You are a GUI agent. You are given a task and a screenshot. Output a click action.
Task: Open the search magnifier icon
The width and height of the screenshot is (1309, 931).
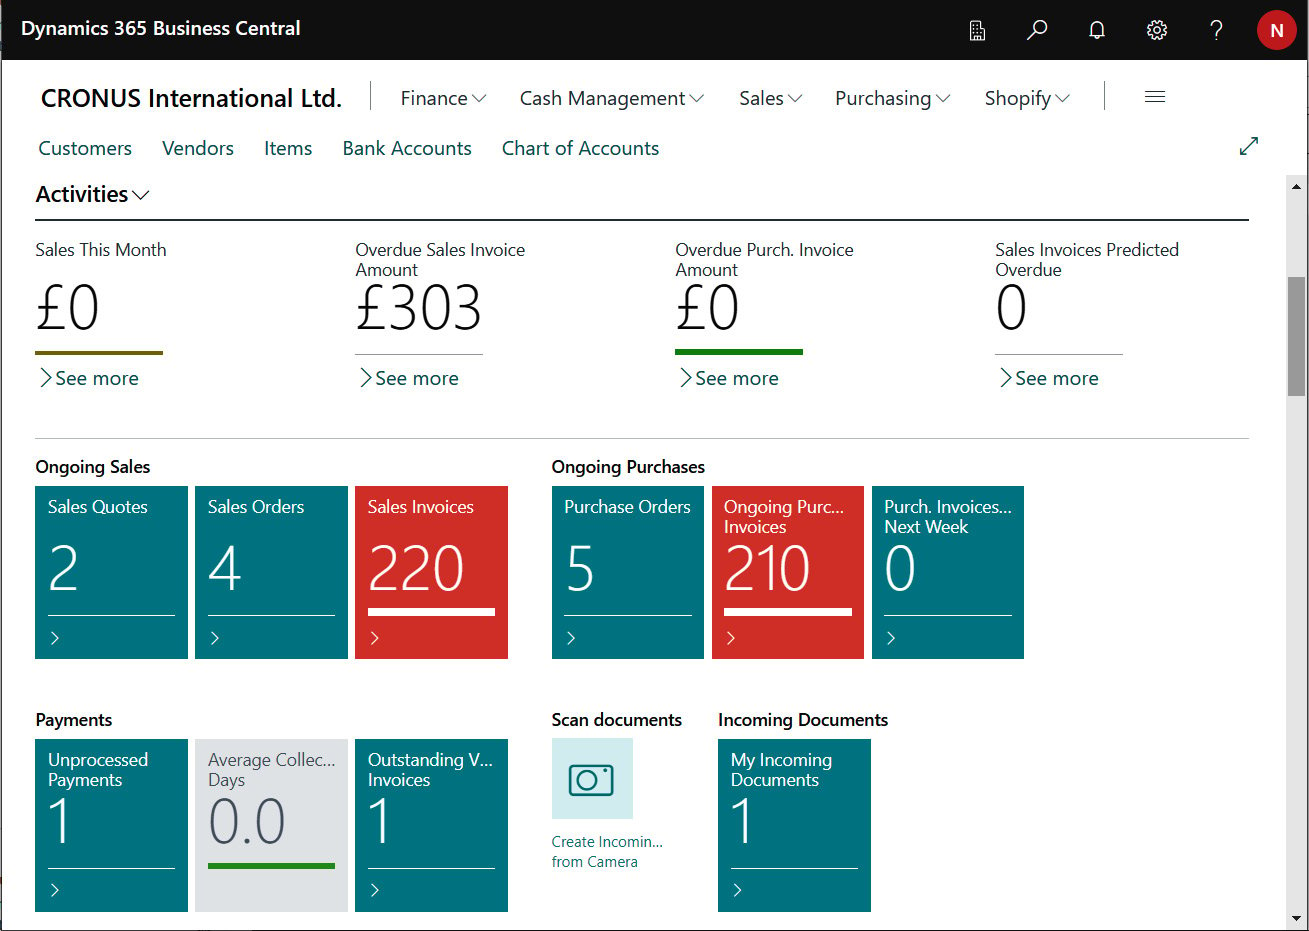(x=1037, y=30)
